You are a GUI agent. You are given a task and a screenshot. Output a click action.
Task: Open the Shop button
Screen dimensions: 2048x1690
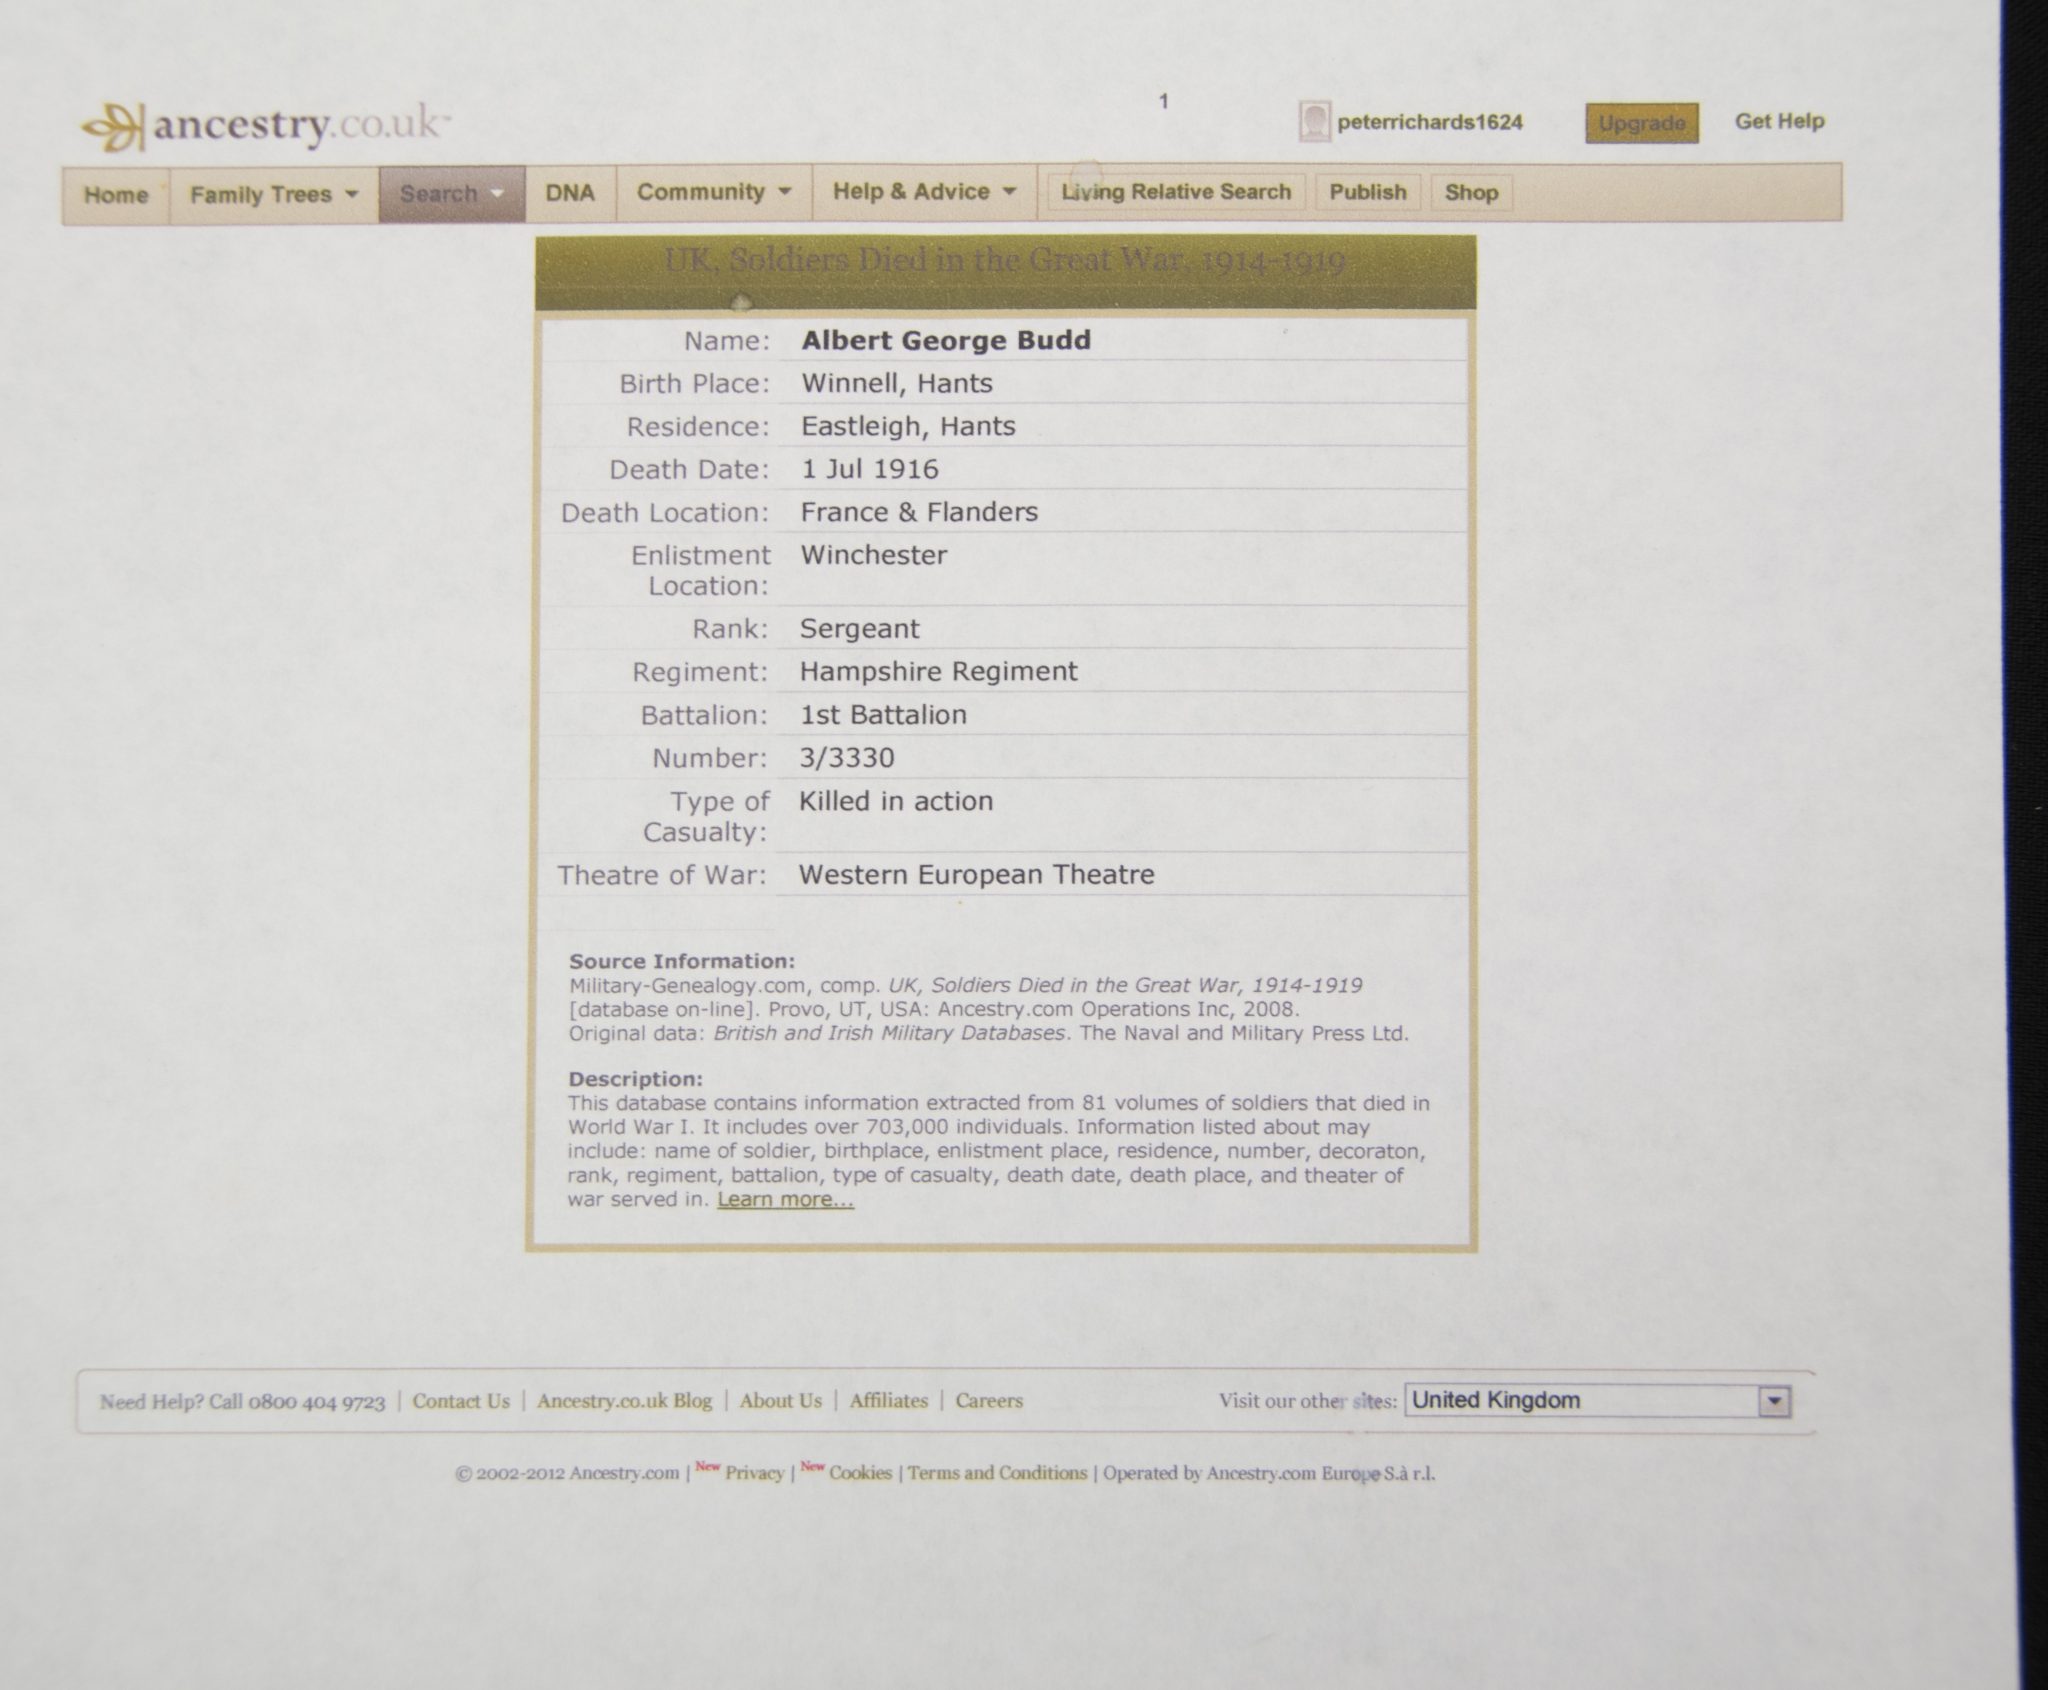point(1471,192)
